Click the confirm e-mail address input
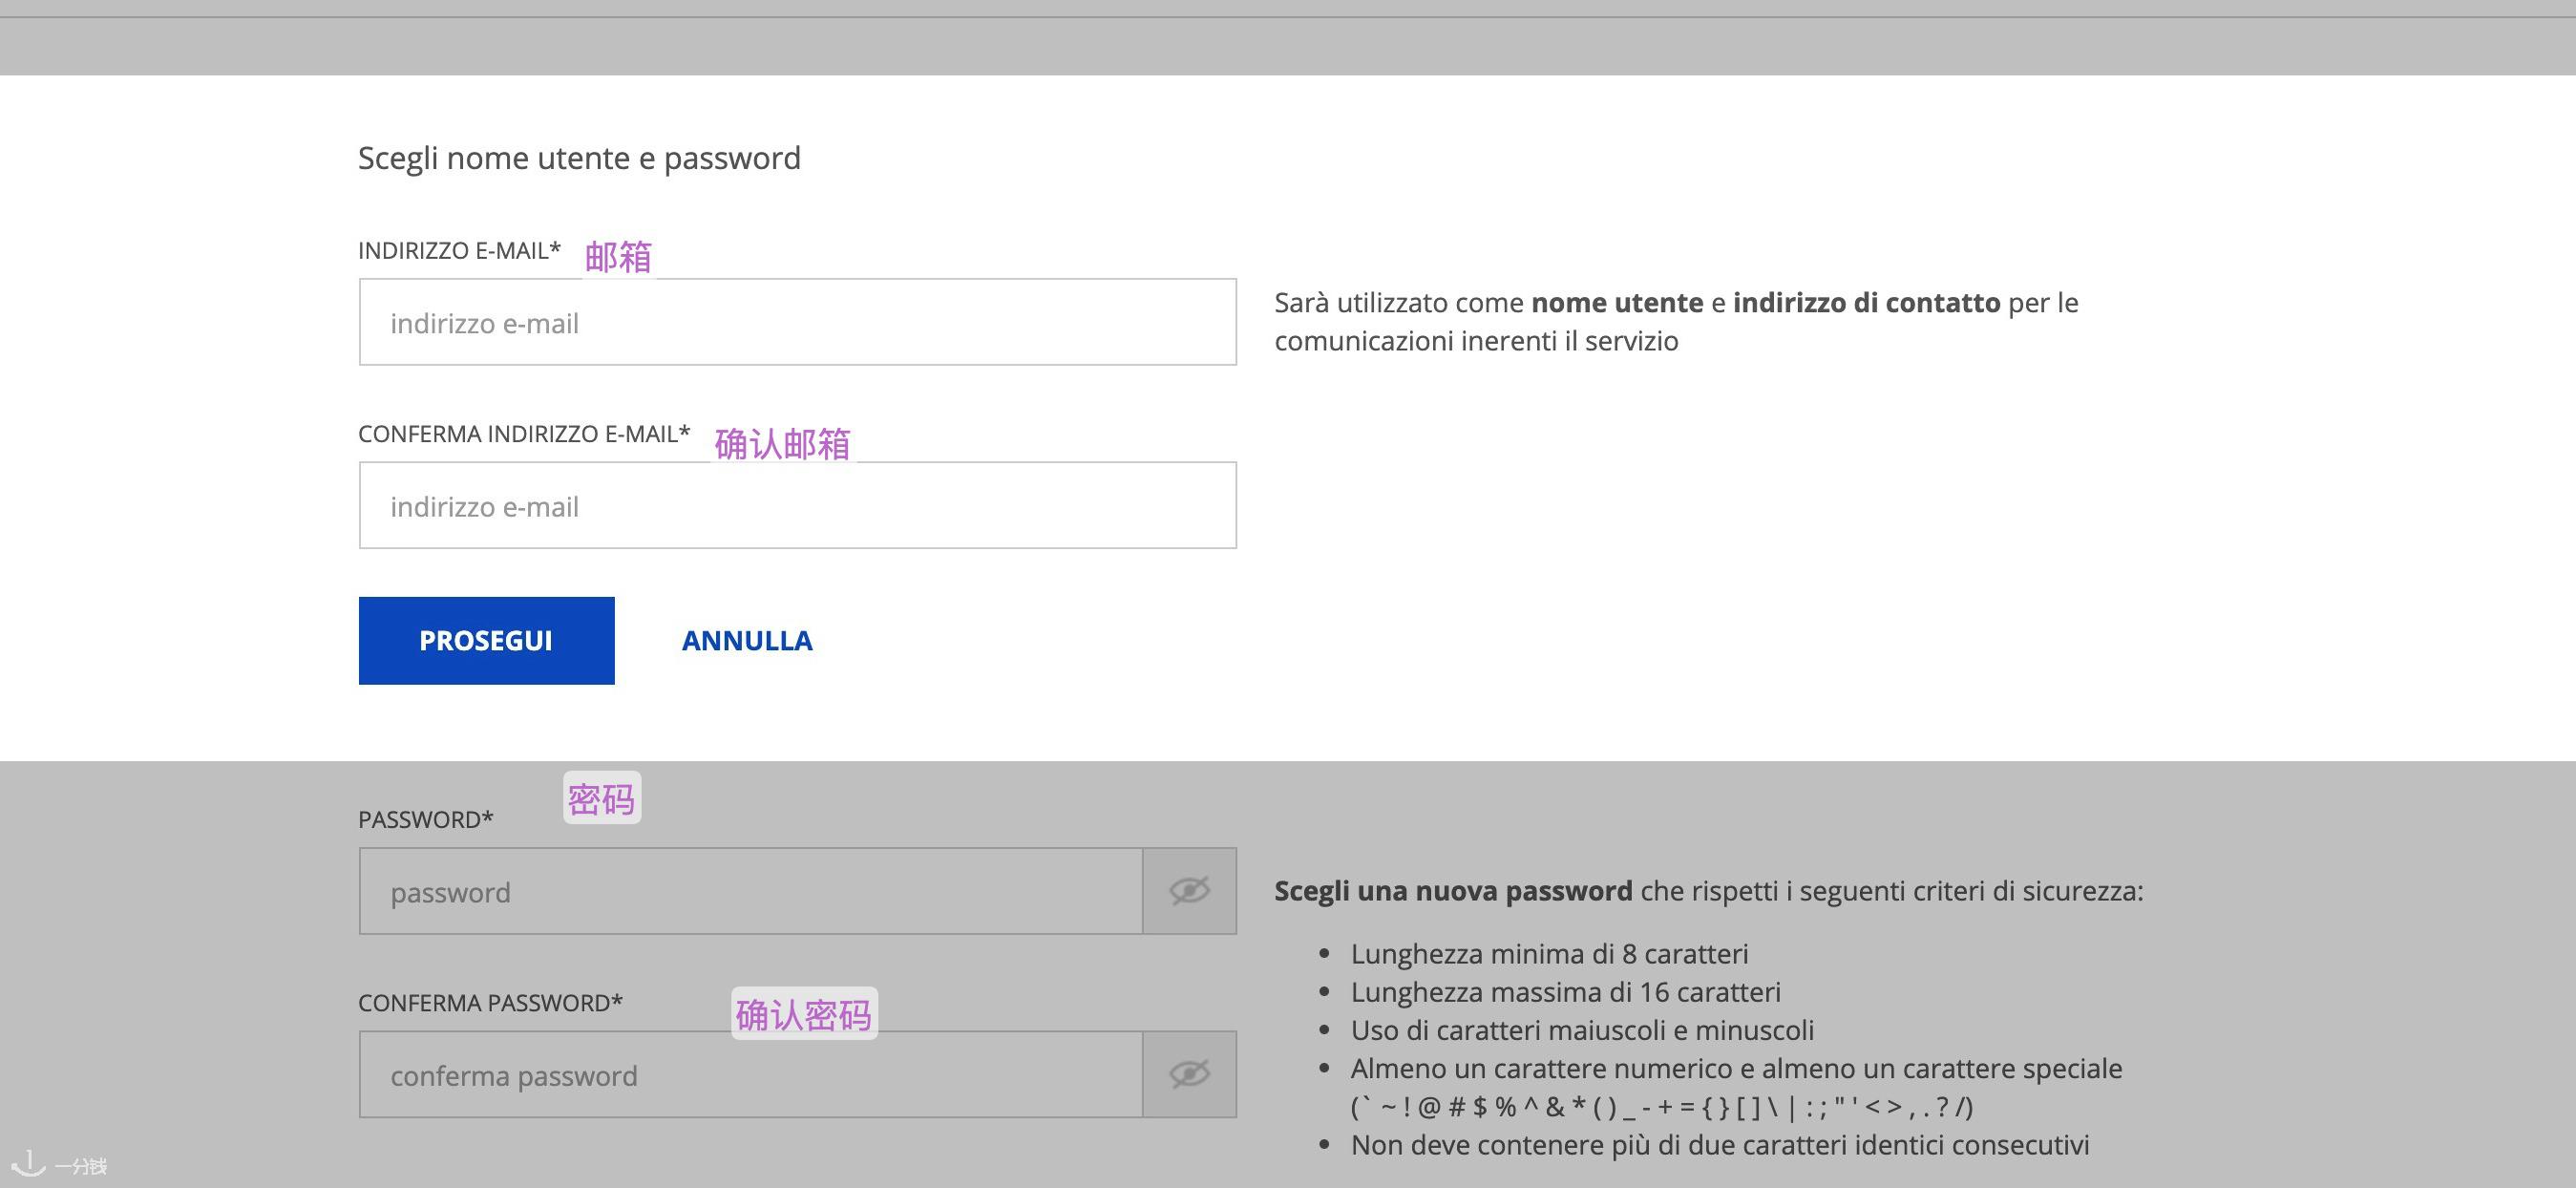The image size is (2576, 1188). [x=797, y=505]
